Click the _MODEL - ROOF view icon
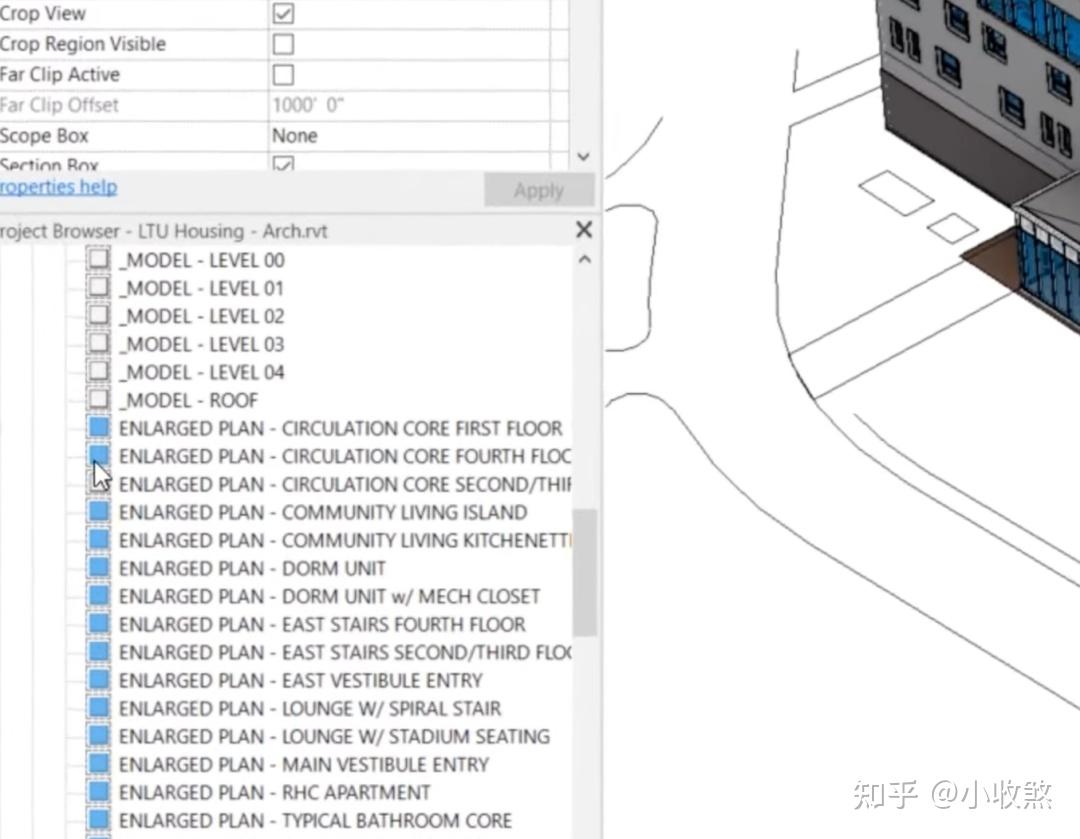Viewport: 1080px width, 839px height. (97, 399)
